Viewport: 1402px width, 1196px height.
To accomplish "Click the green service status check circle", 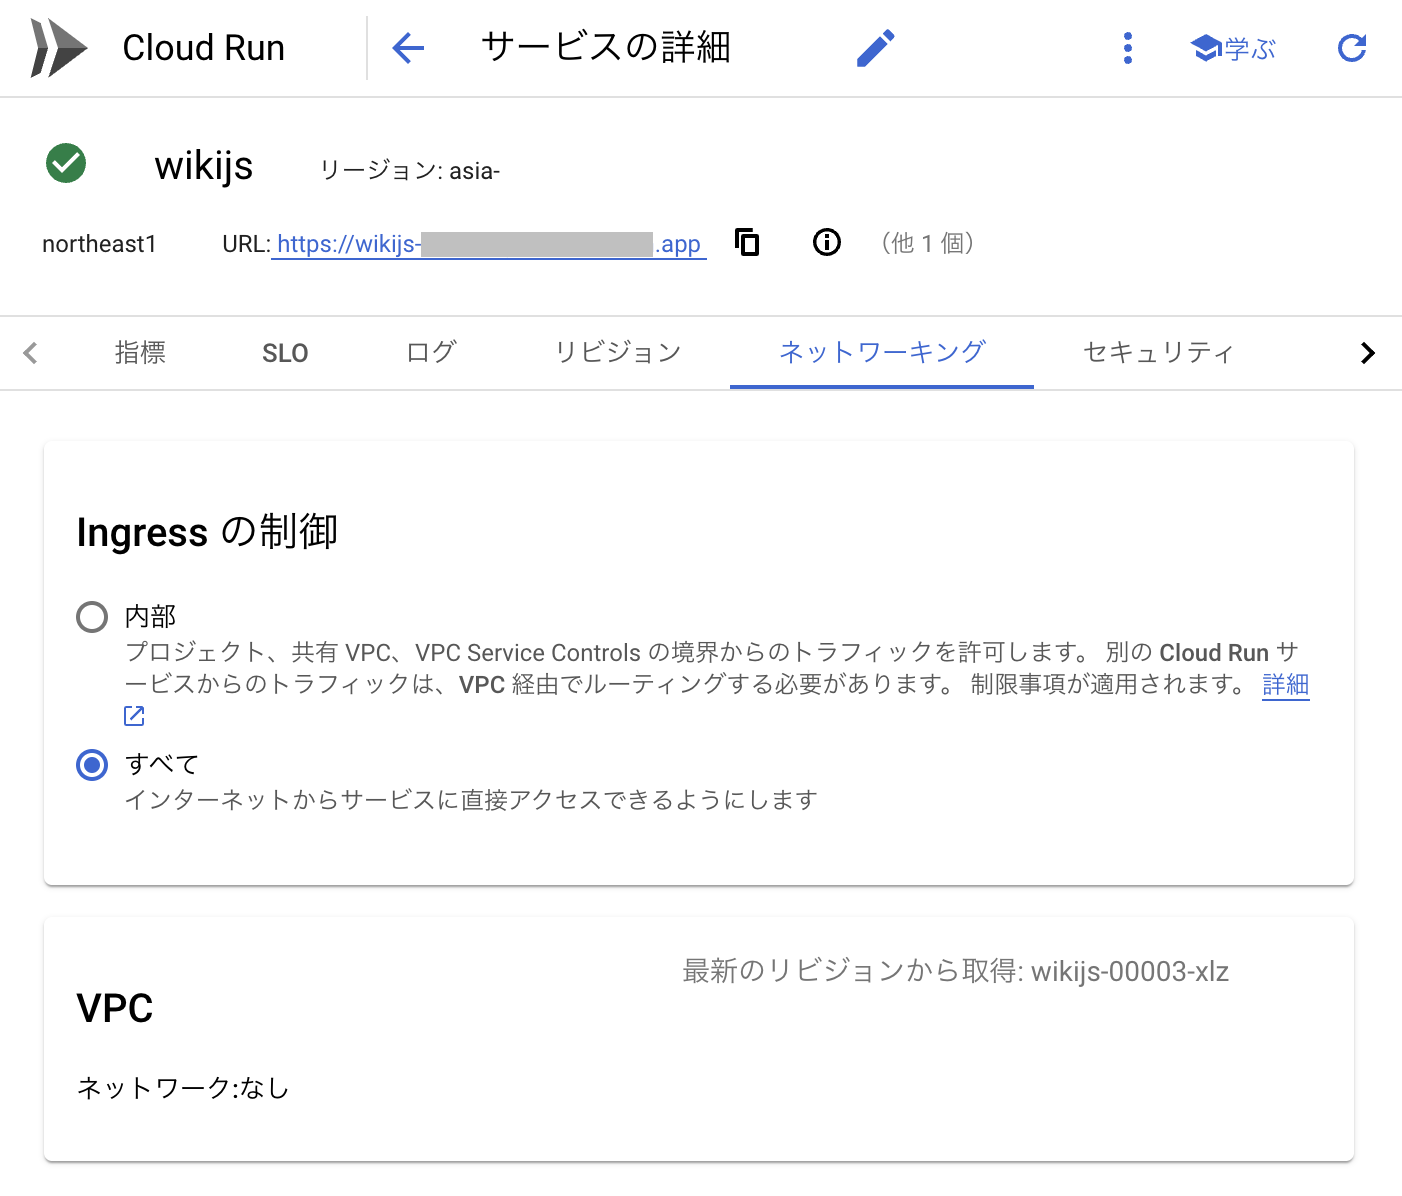I will pyautogui.click(x=65, y=163).
